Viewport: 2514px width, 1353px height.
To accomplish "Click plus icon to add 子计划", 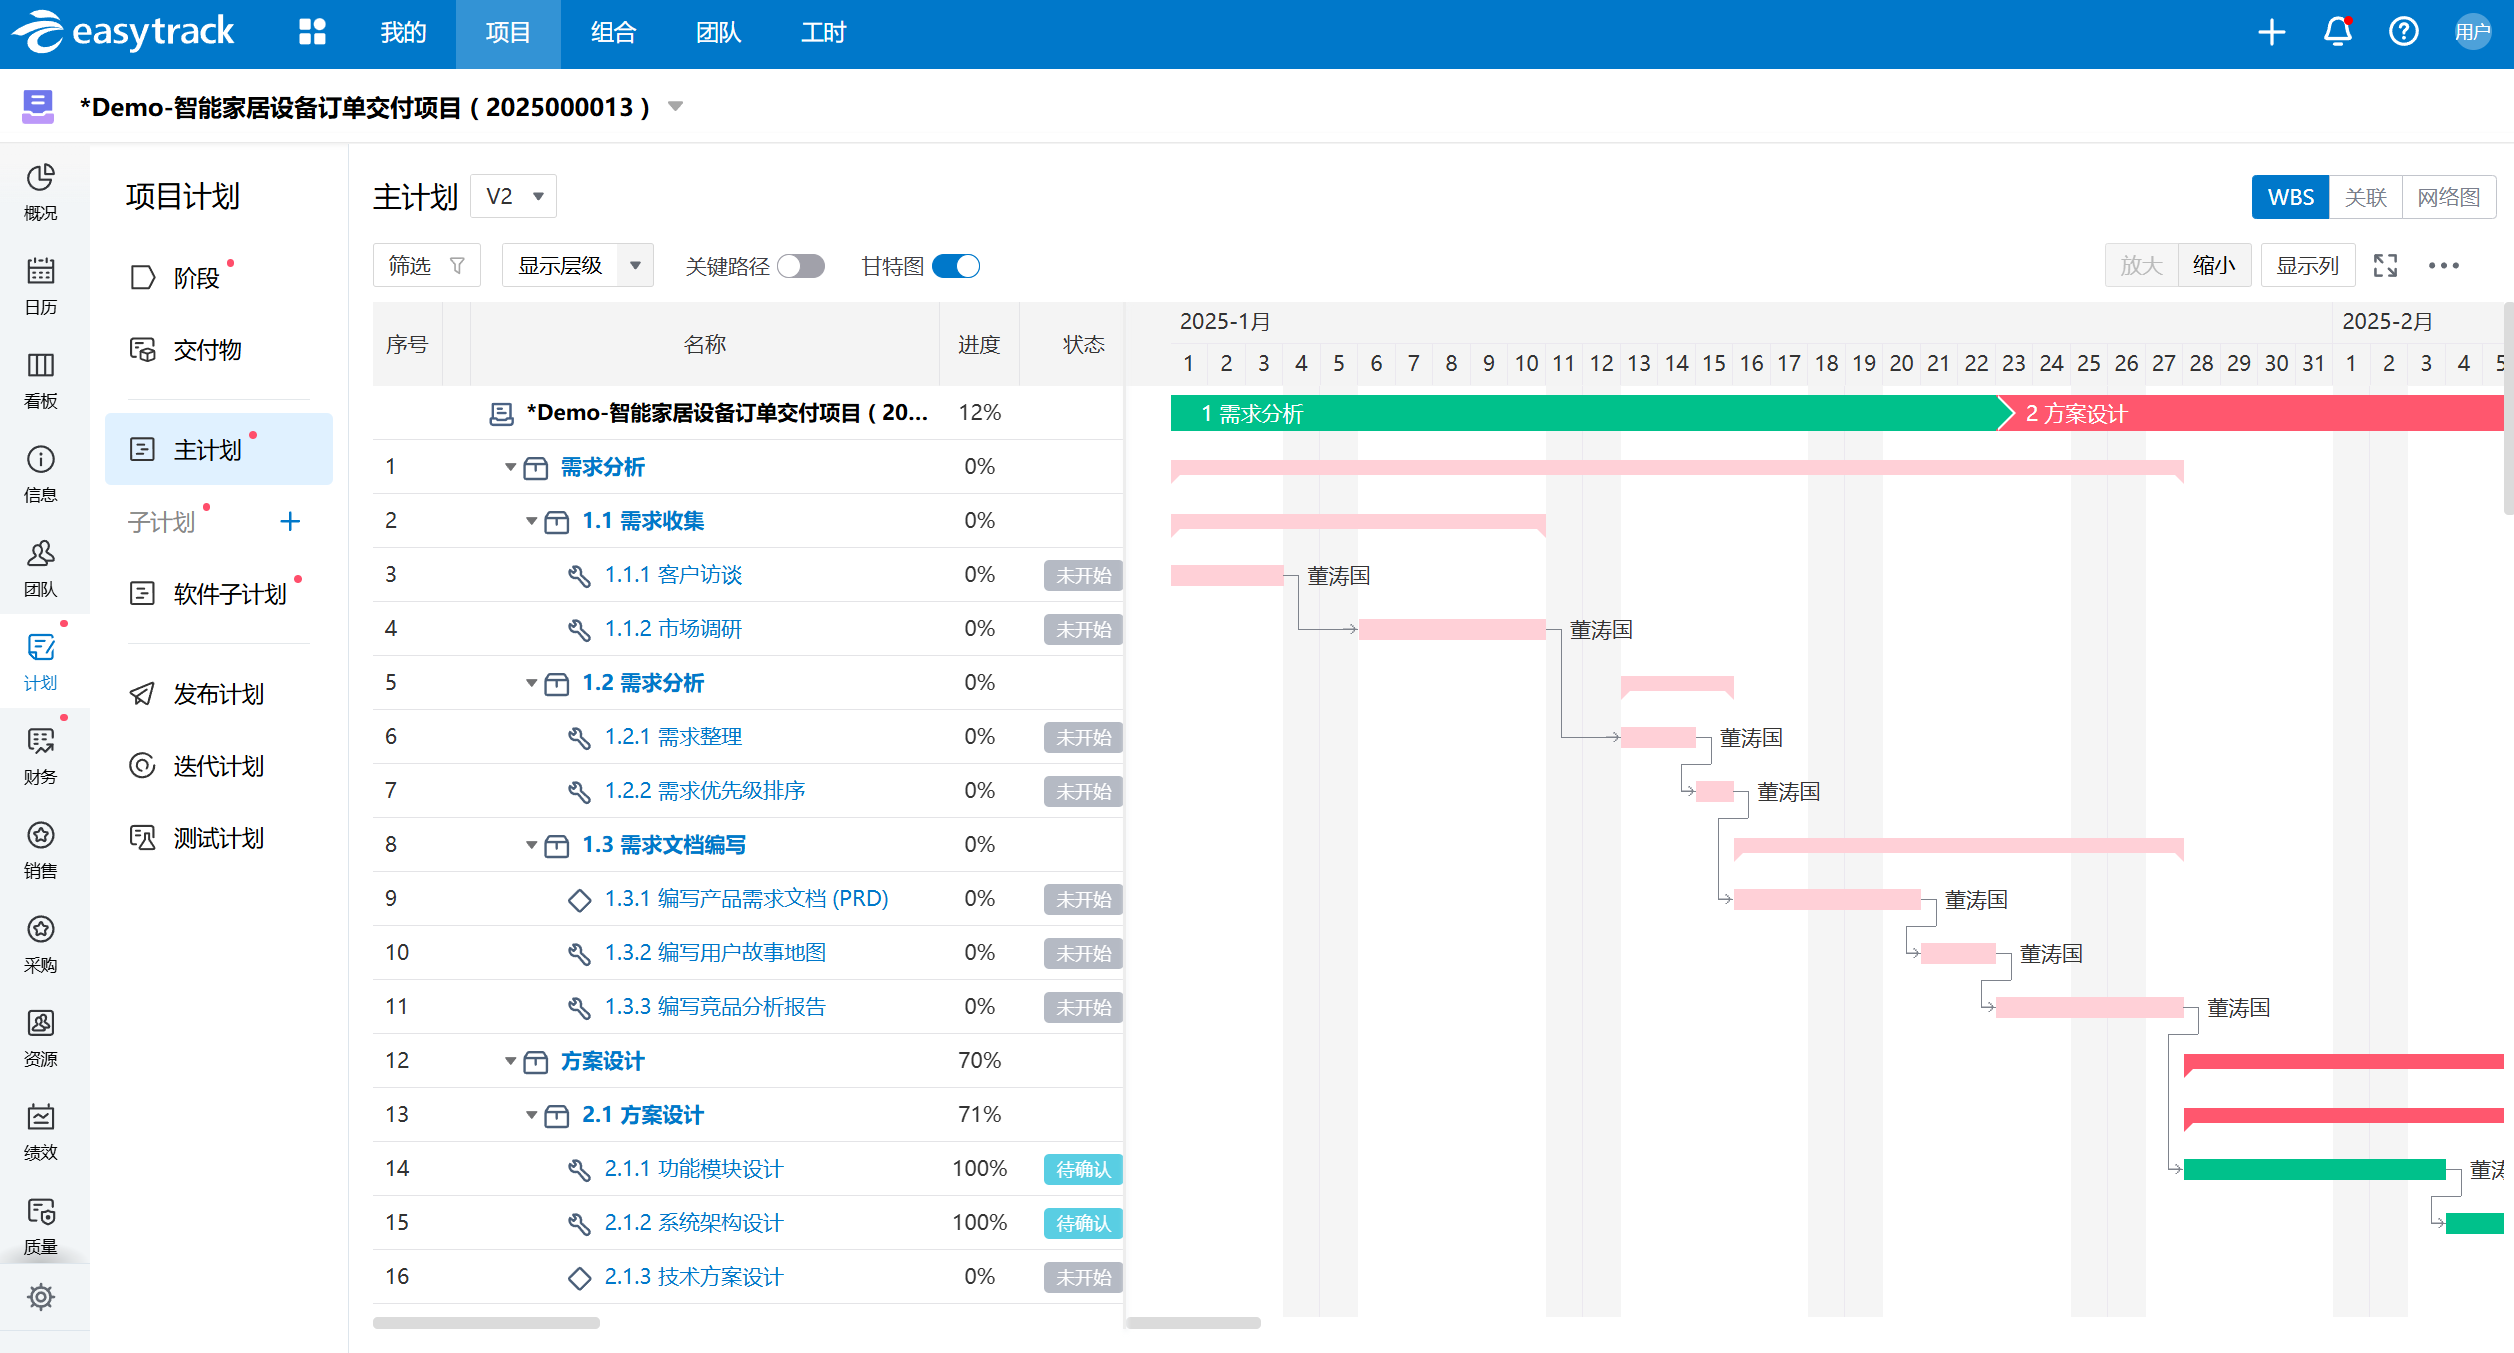I will click(290, 521).
